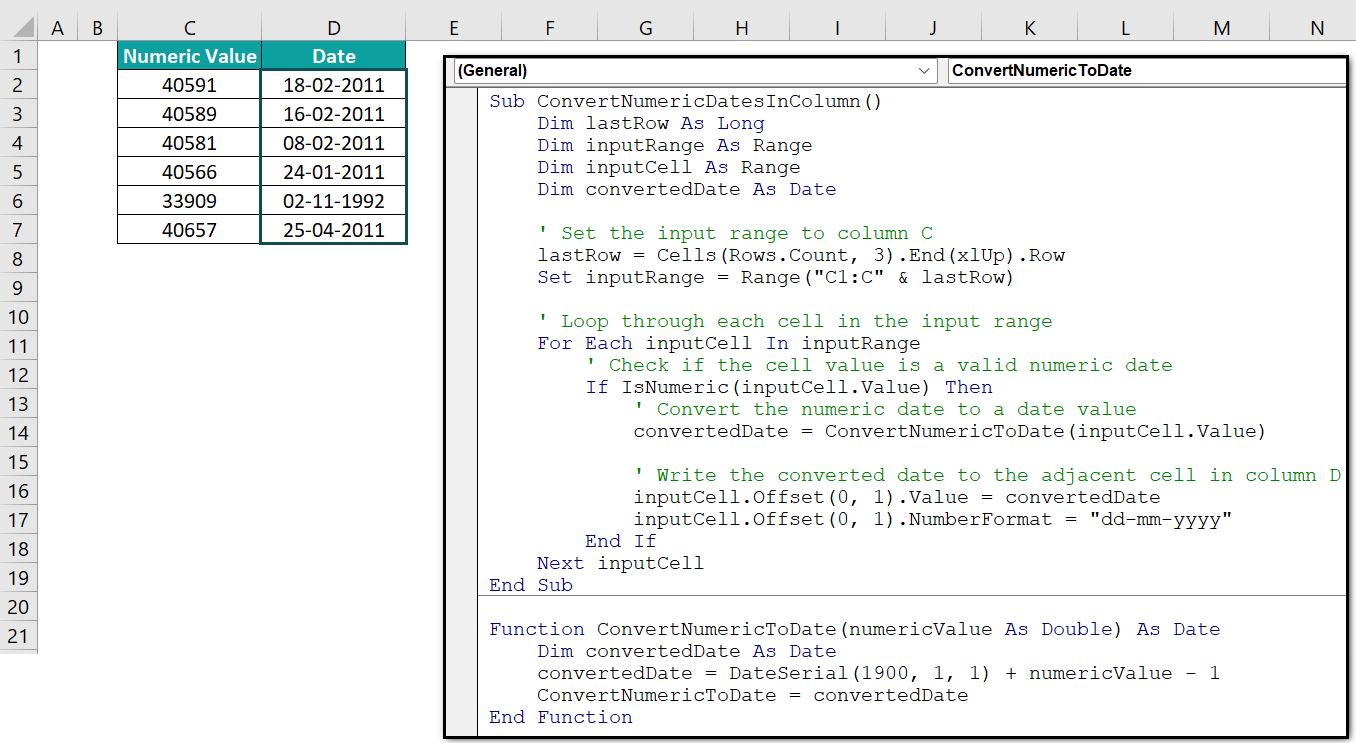This screenshot has height=743, width=1356.
Task: Select column D header
Action: click(x=334, y=29)
